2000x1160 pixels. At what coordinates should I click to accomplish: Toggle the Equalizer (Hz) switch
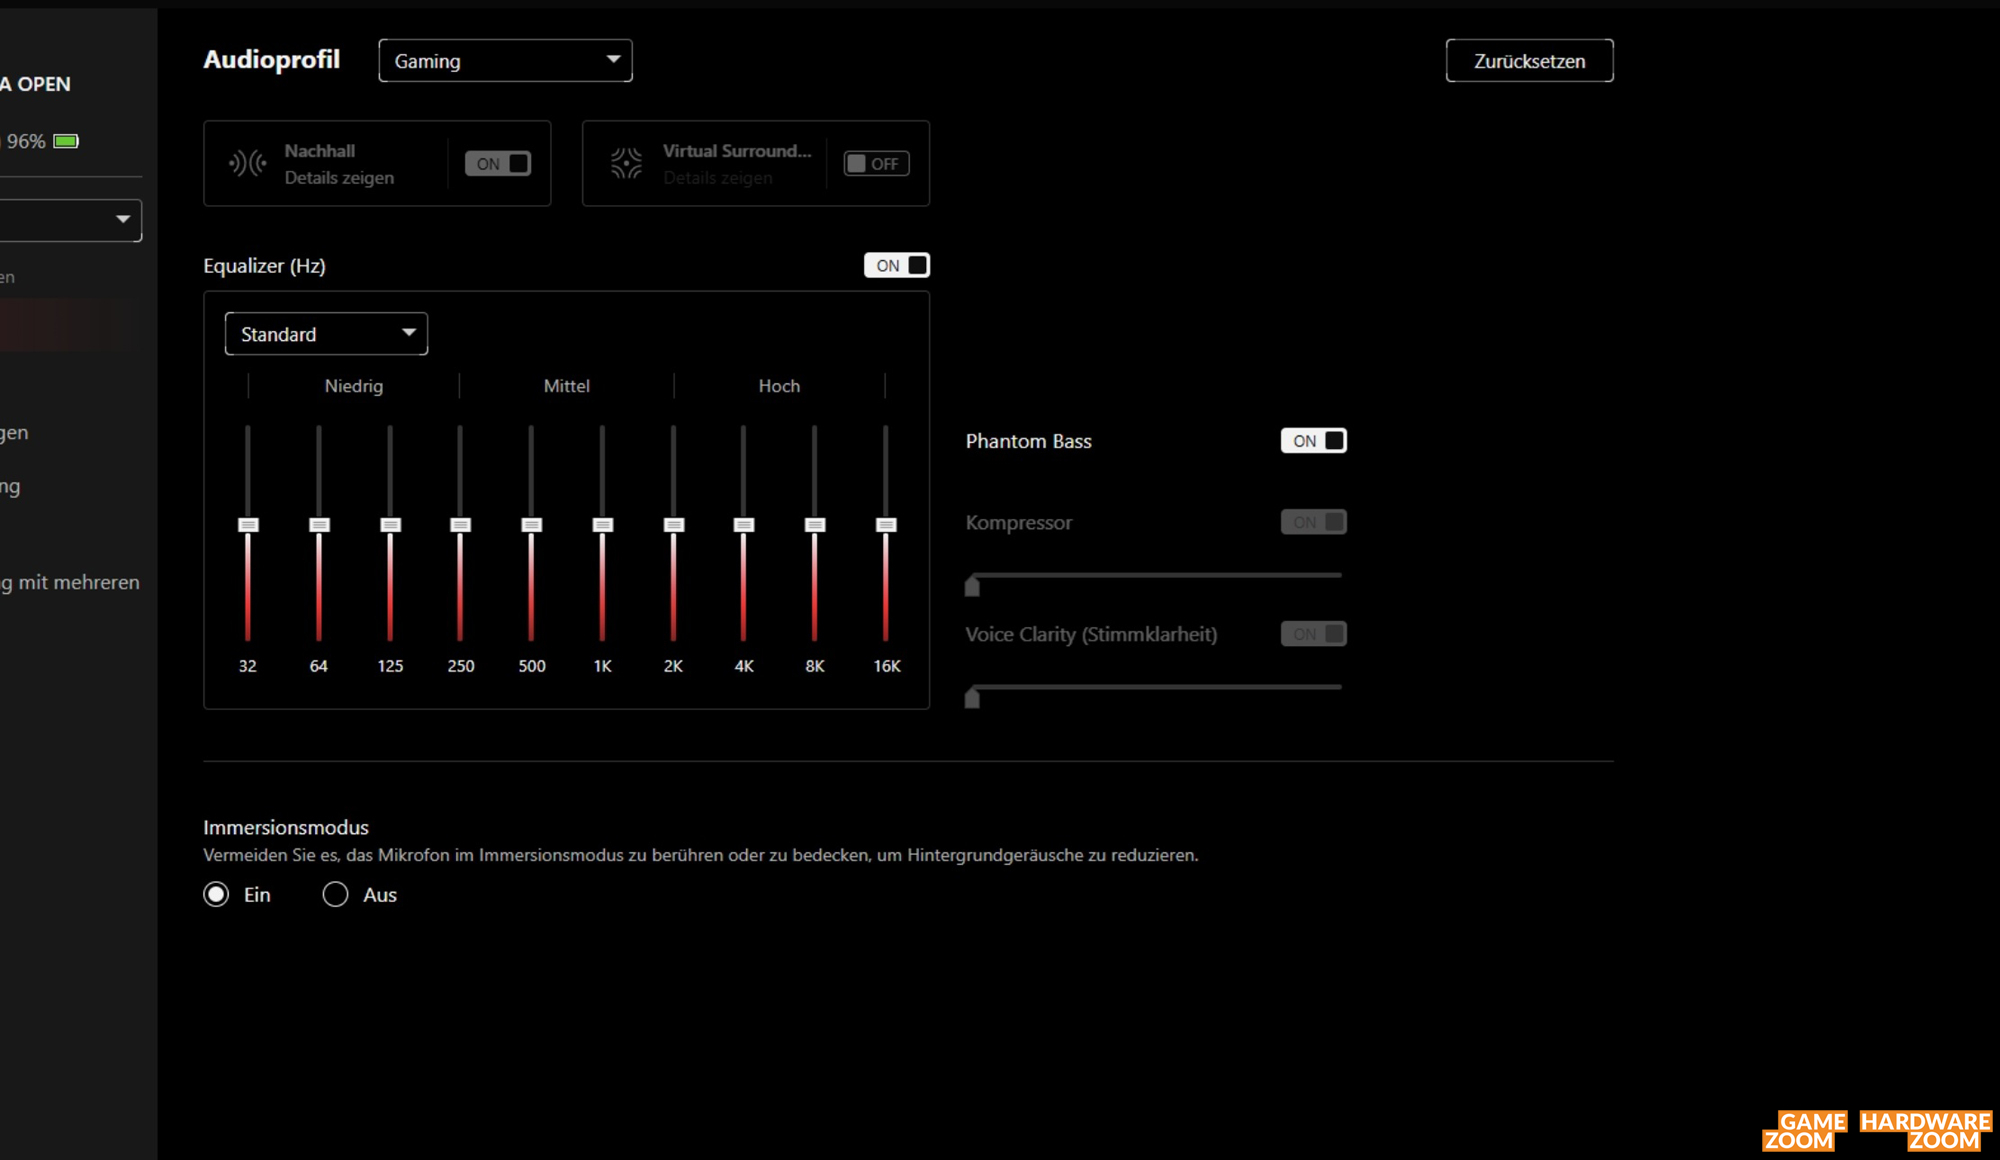(x=897, y=266)
